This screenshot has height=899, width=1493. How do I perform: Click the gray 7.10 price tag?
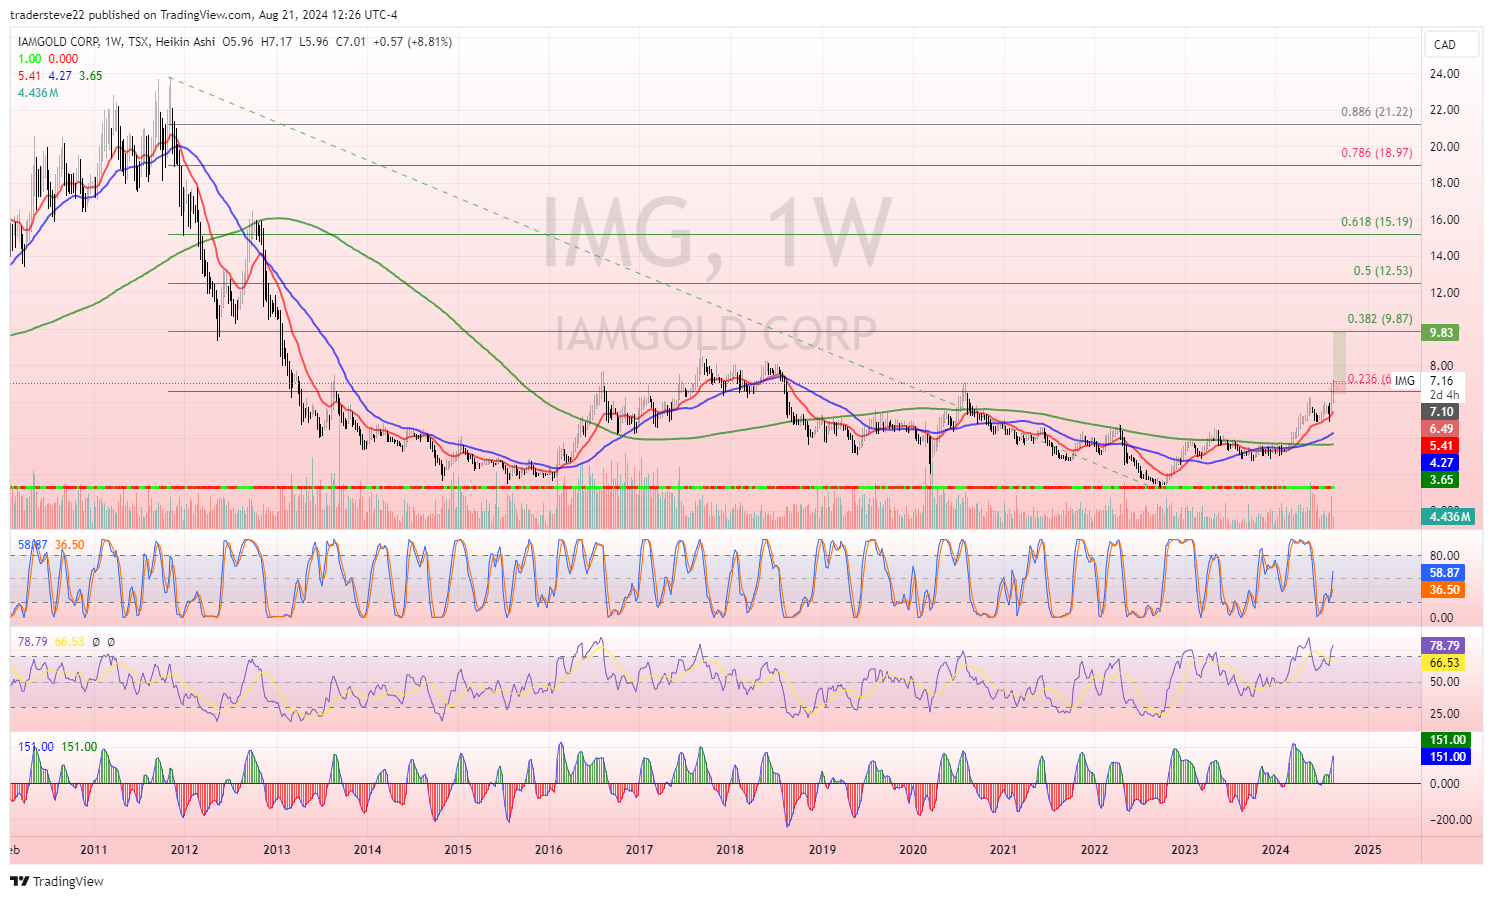(1442, 412)
